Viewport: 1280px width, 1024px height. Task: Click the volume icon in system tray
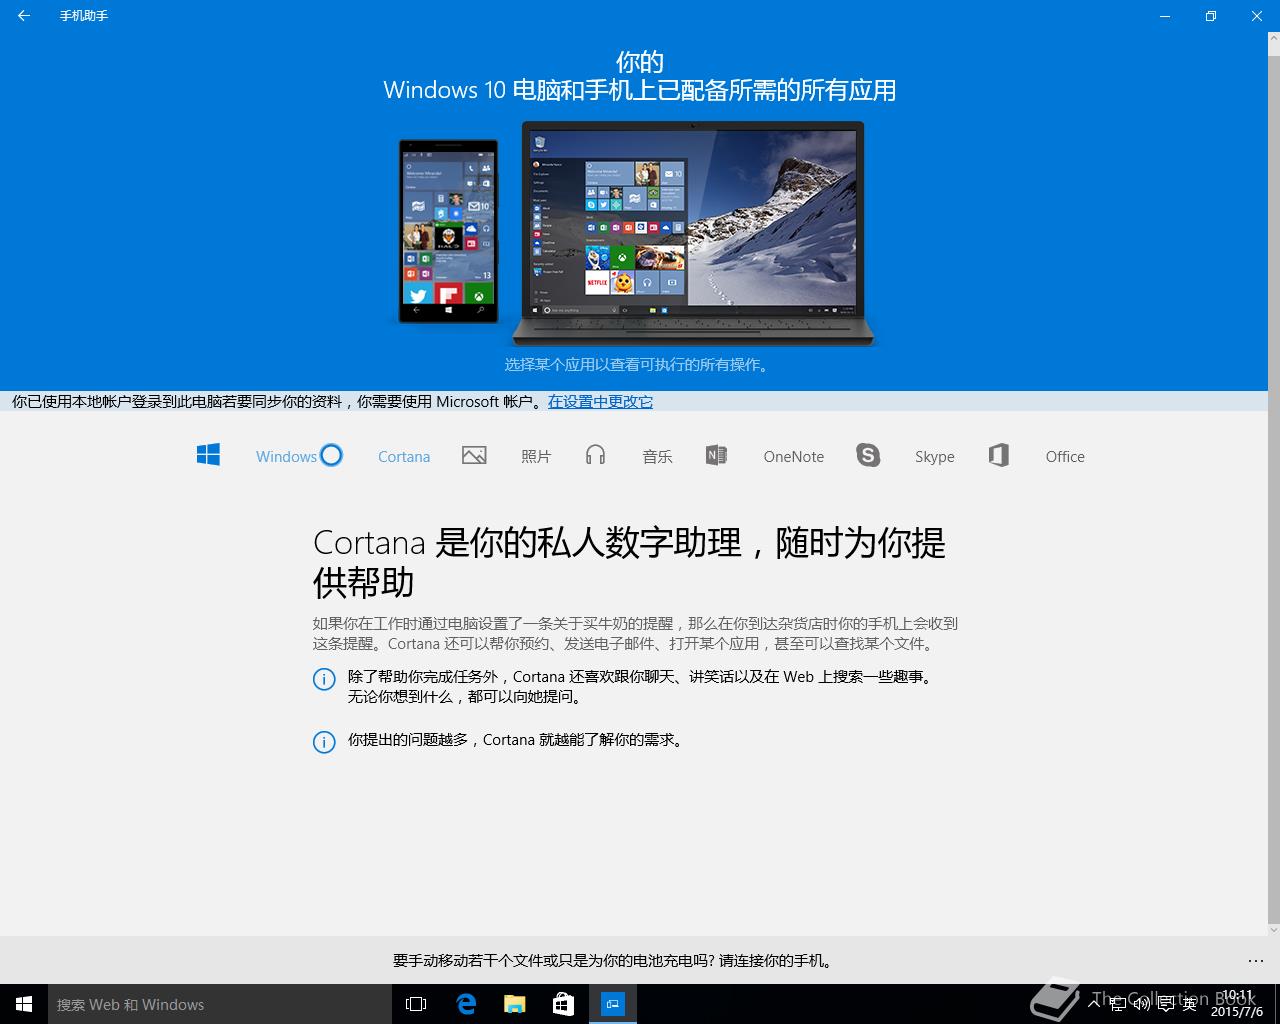pyautogui.click(x=1142, y=1004)
